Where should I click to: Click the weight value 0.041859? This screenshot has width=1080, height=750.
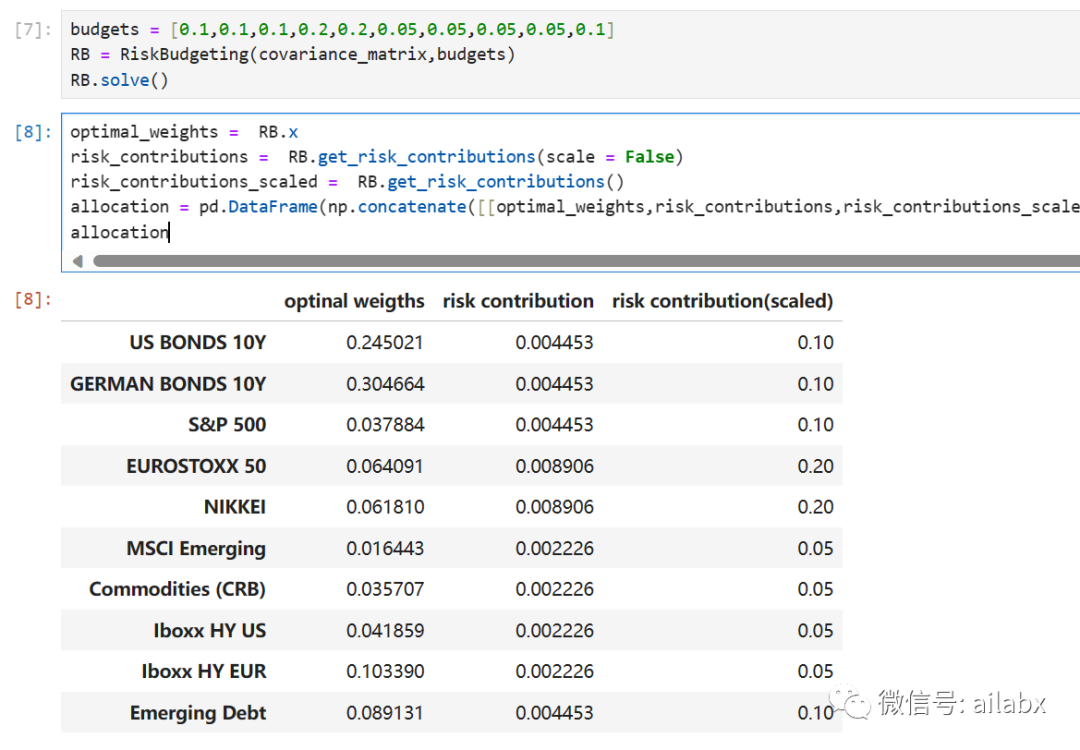point(385,631)
